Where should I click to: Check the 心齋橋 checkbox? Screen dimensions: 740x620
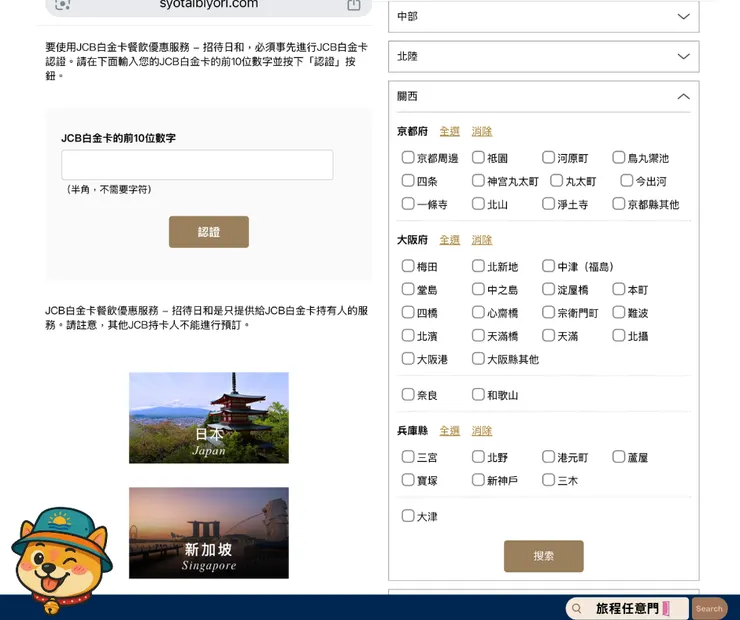point(478,312)
